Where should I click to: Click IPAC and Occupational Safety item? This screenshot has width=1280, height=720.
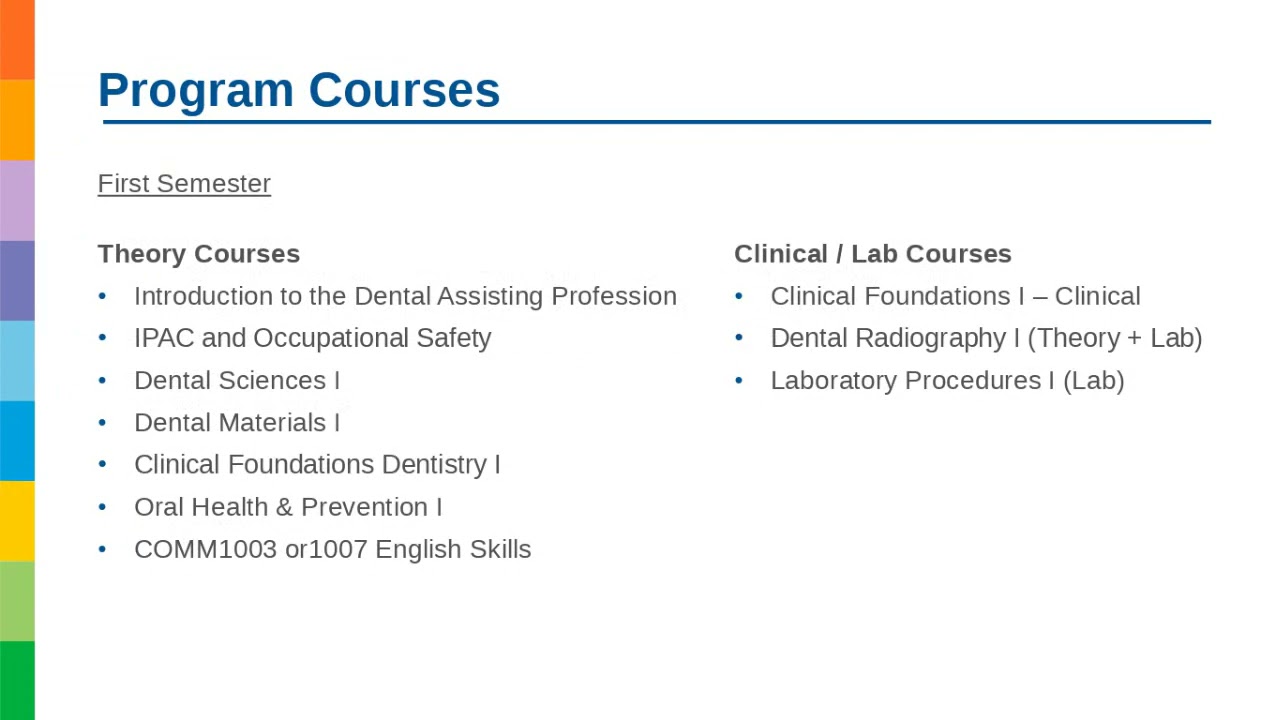(312, 338)
